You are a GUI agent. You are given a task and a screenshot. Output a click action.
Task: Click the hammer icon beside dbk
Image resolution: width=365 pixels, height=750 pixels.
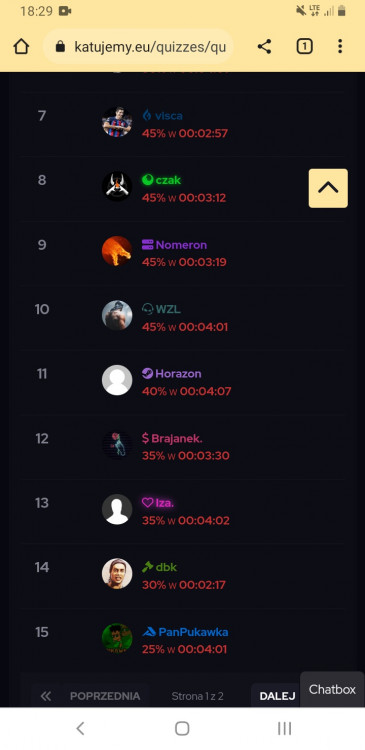[x=147, y=567]
